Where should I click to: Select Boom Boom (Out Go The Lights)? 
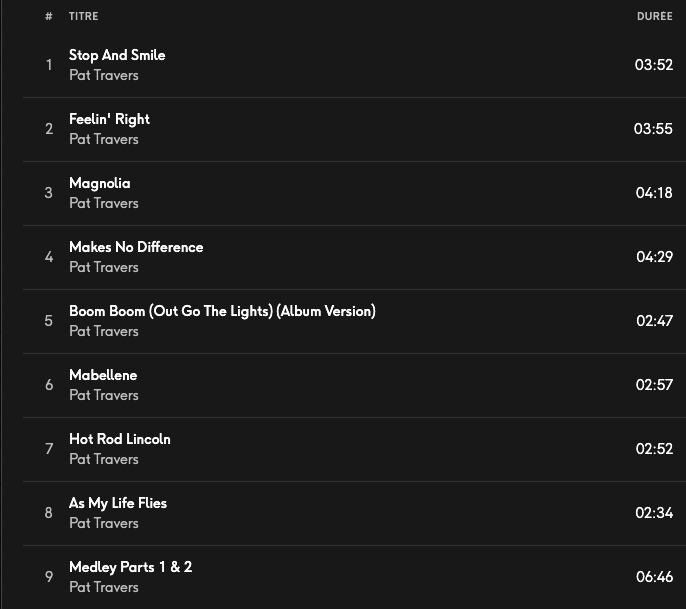222,311
